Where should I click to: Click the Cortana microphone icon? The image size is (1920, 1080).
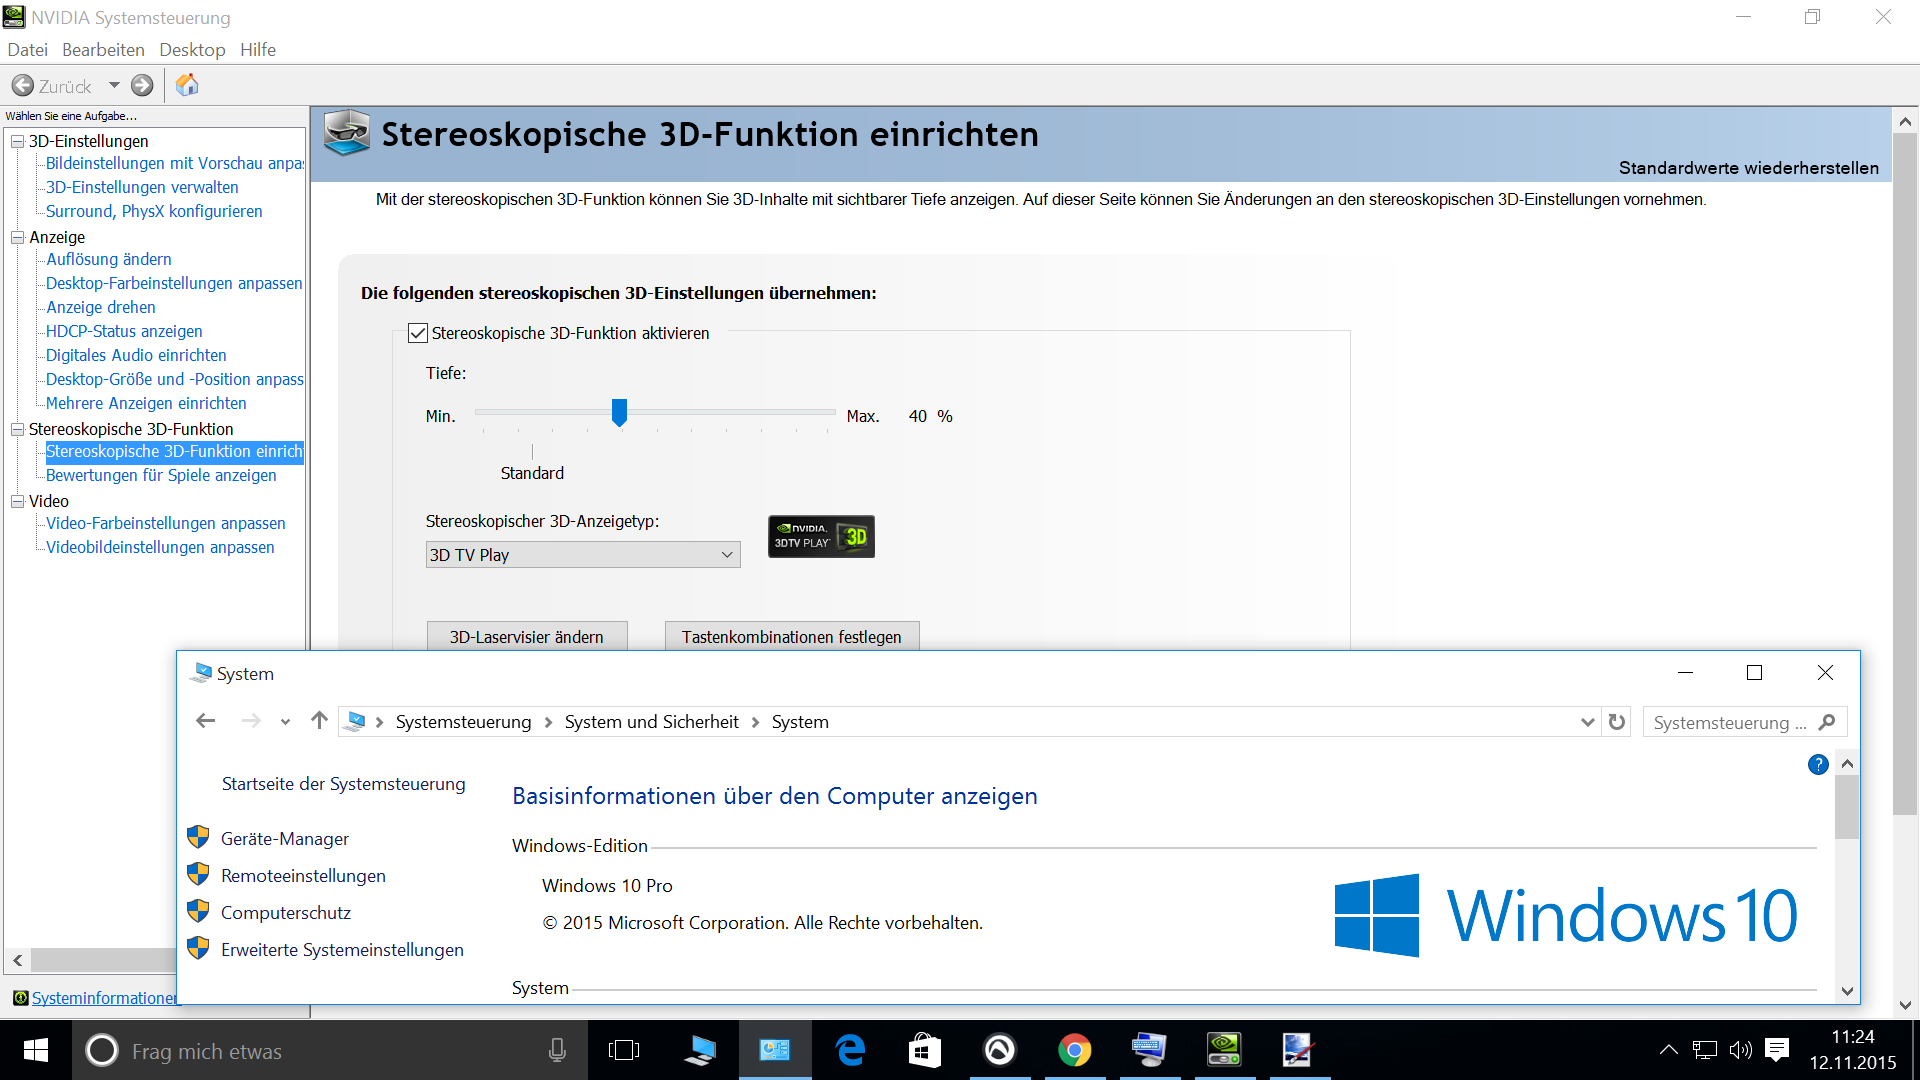pos(557,1050)
